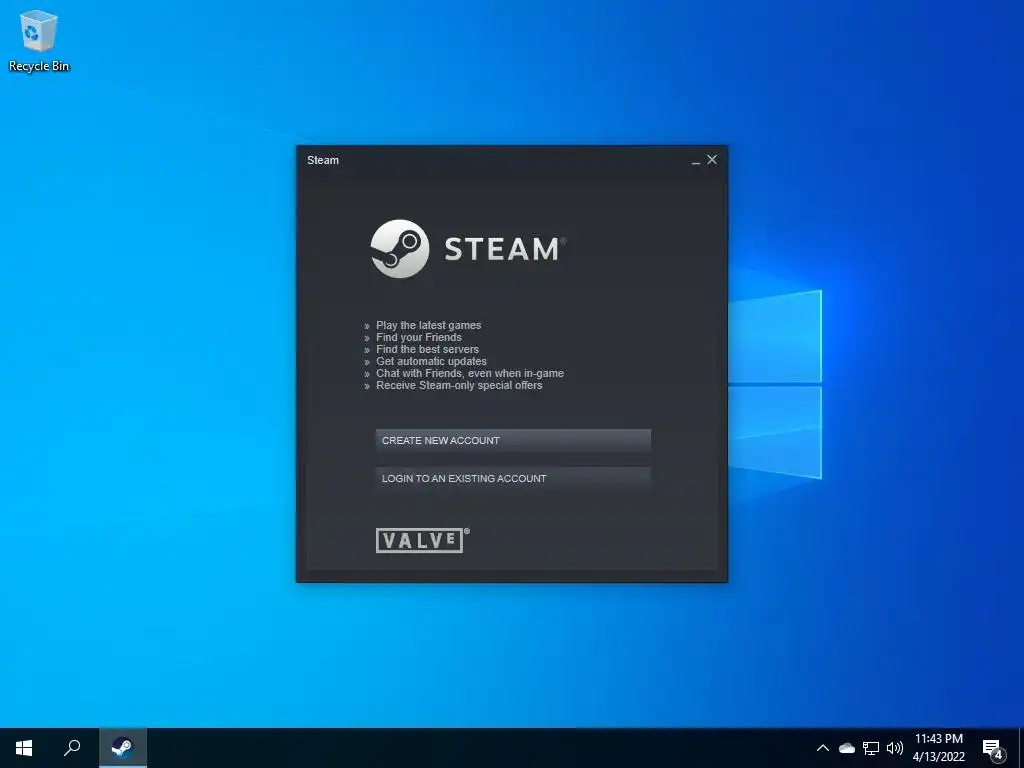Close the Steam window

pos(712,159)
